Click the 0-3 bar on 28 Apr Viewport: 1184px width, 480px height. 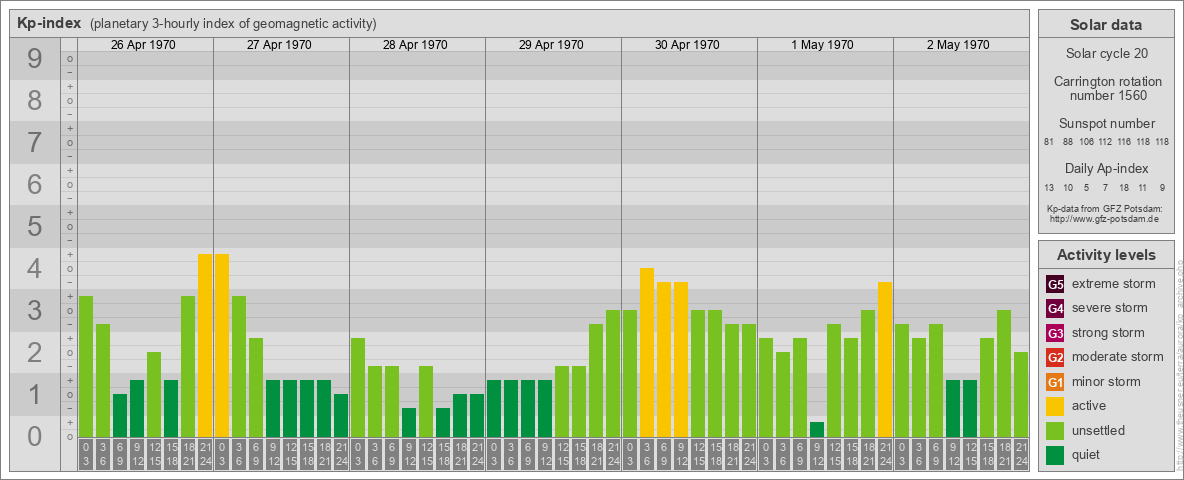pyautogui.click(x=358, y=387)
